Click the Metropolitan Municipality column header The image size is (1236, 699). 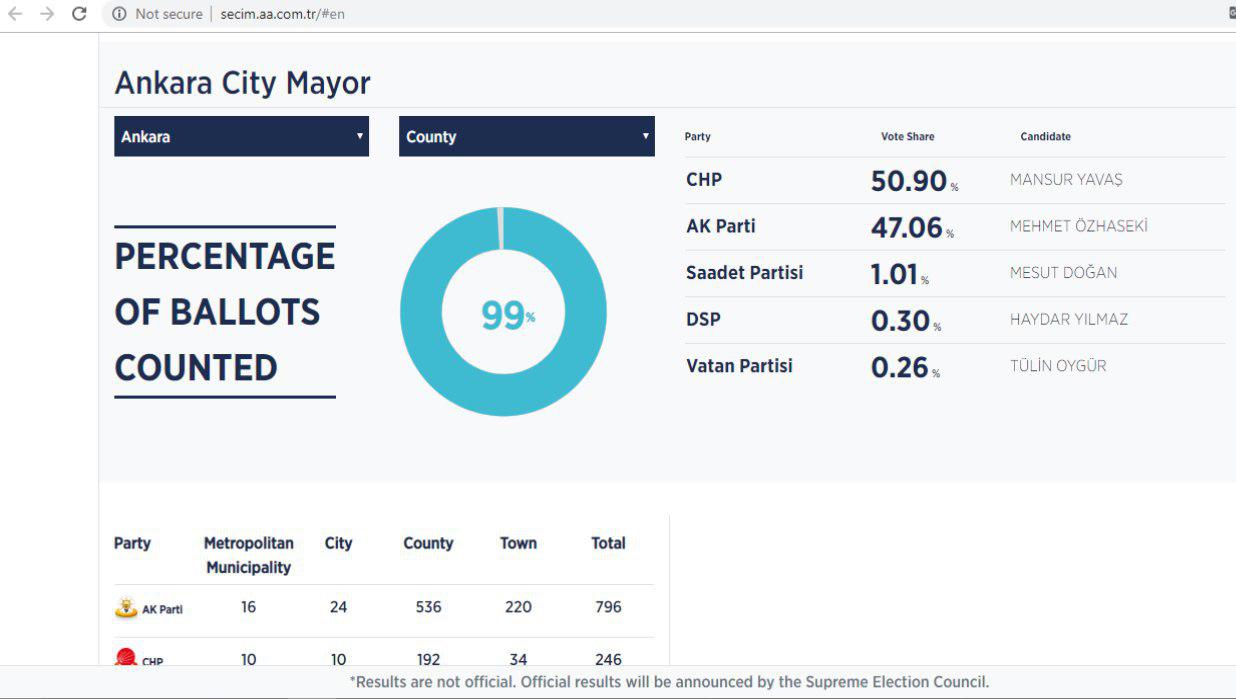[248, 555]
